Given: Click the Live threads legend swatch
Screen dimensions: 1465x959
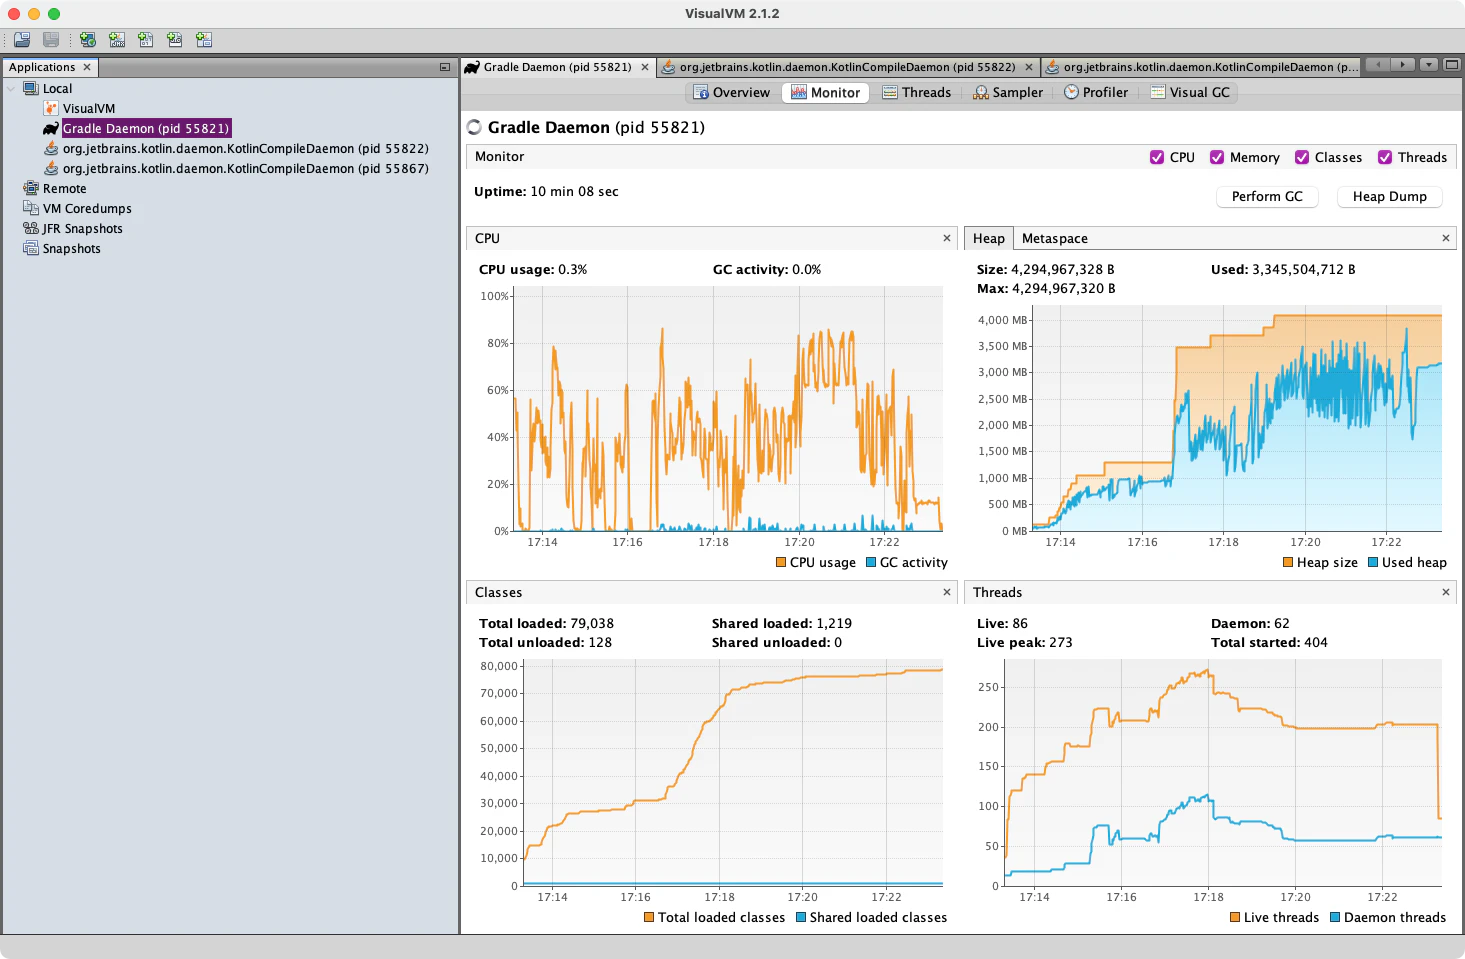Looking at the screenshot, I should pyautogui.click(x=1235, y=917).
